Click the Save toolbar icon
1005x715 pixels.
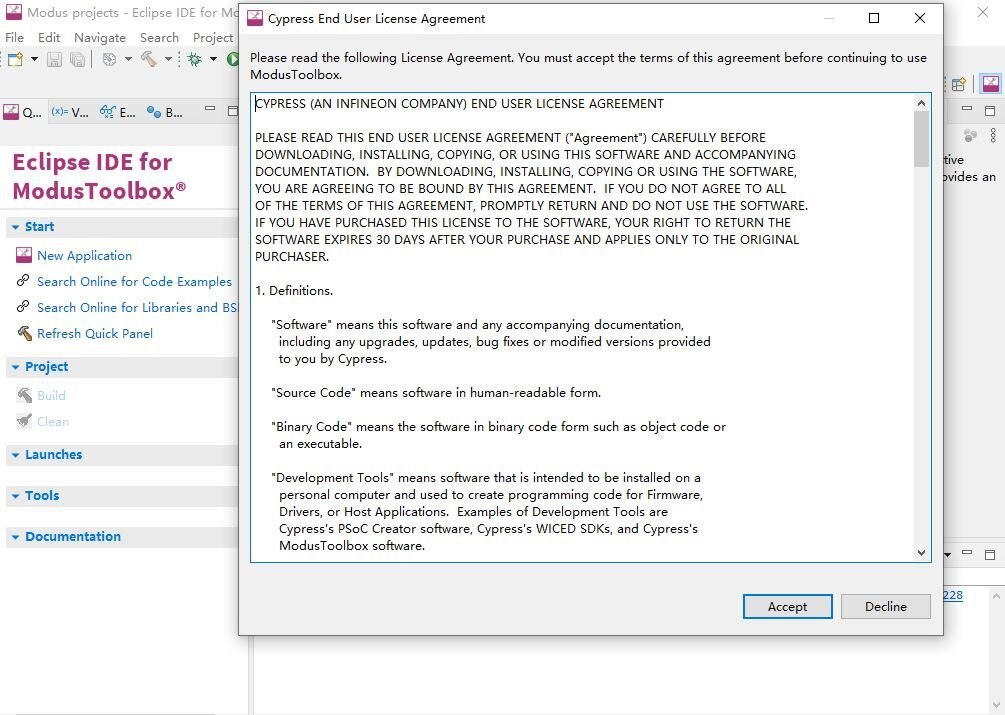54,60
